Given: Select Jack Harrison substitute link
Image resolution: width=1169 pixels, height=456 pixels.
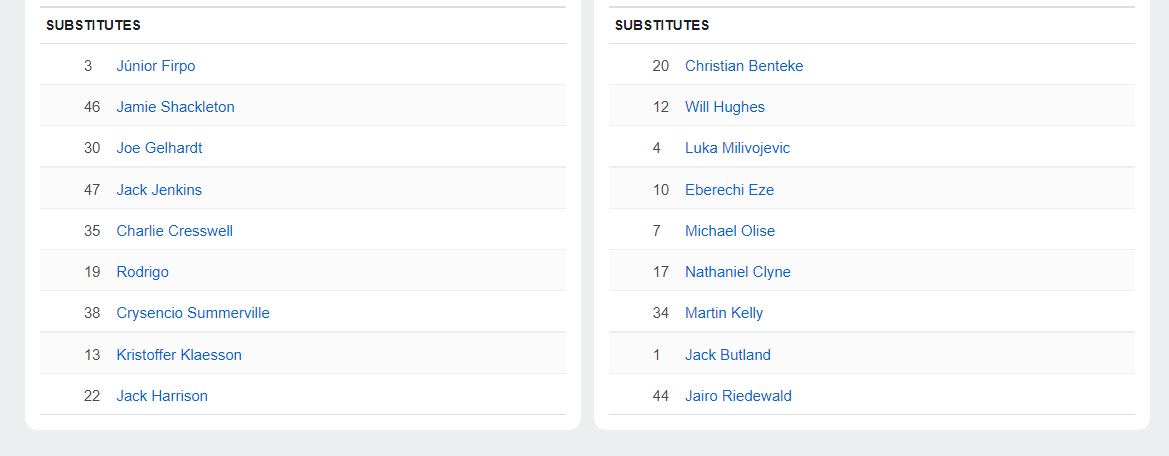Looking at the screenshot, I should click(x=162, y=396).
